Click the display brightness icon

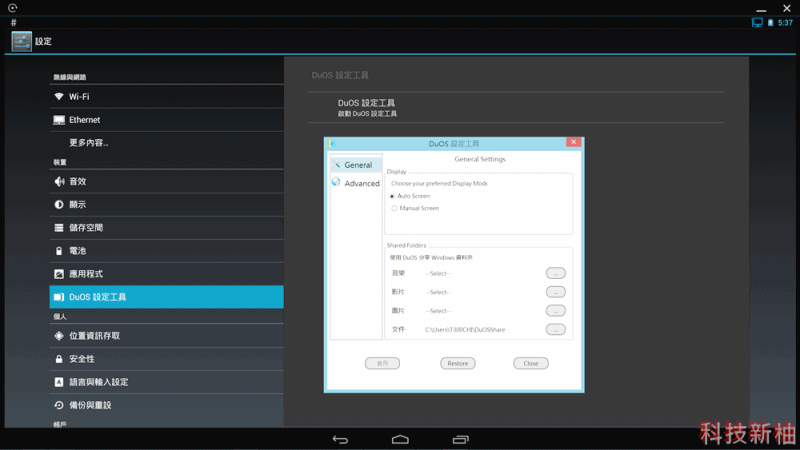point(59,205)
